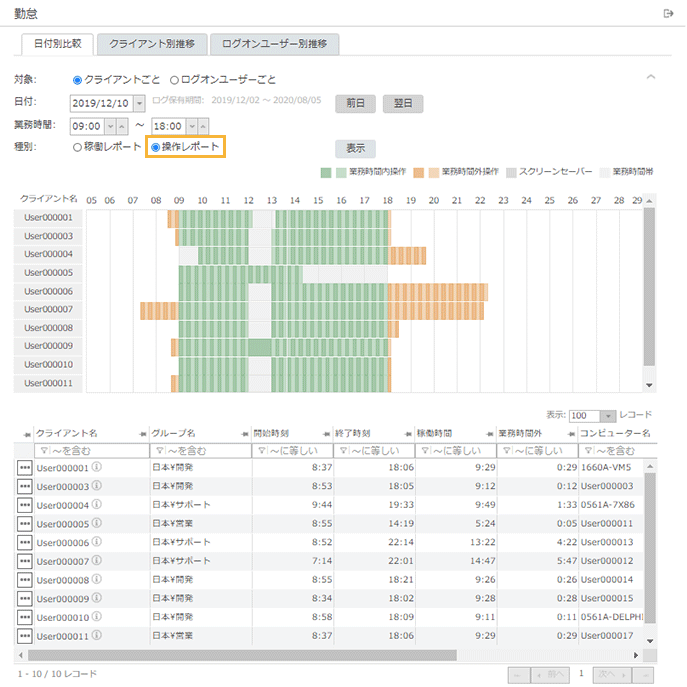Click the filter icon under 開始時刻 column
The image size is (687, 687).
pos(259,450)
